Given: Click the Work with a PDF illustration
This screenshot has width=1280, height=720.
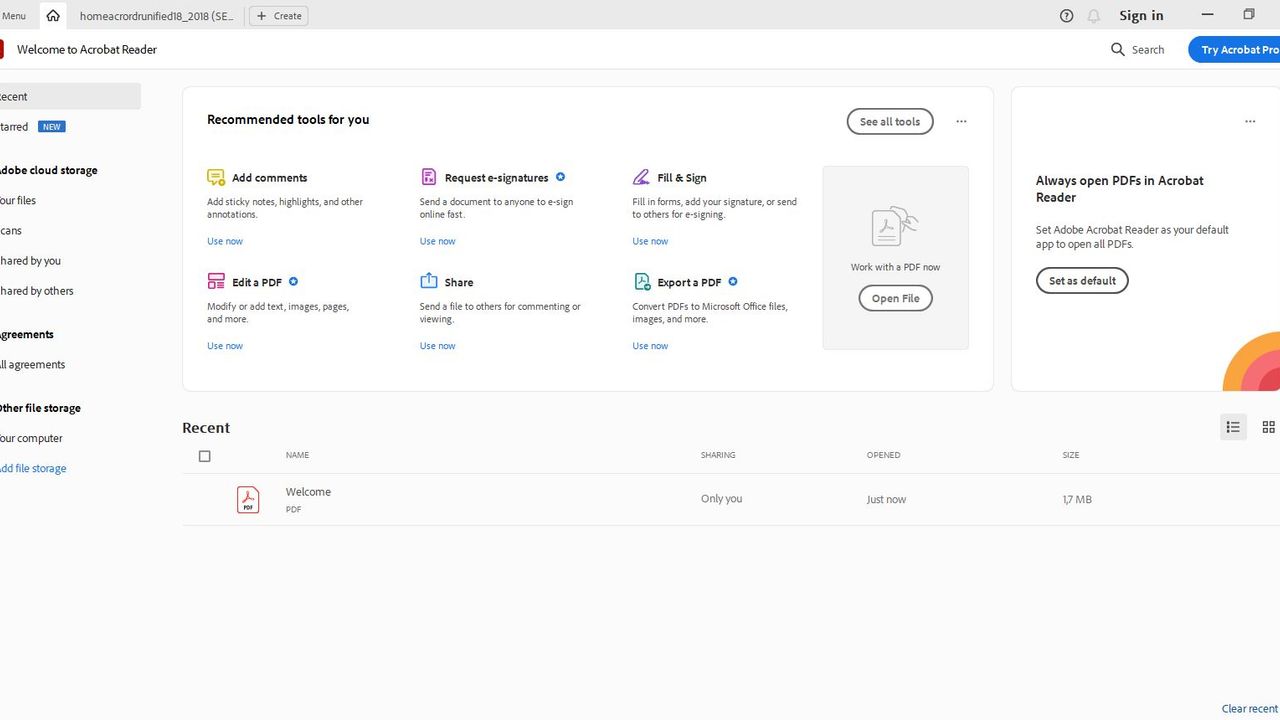Looking at the screenshot, I should (895, 227).
